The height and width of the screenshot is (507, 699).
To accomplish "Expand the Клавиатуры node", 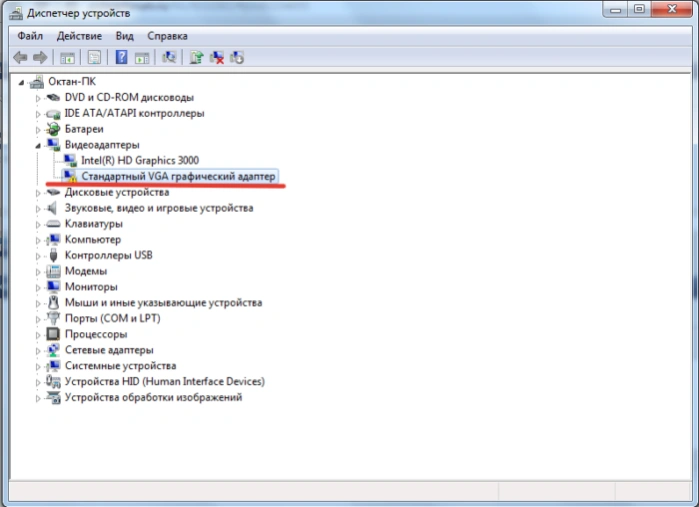I will (x=38, y=225).
